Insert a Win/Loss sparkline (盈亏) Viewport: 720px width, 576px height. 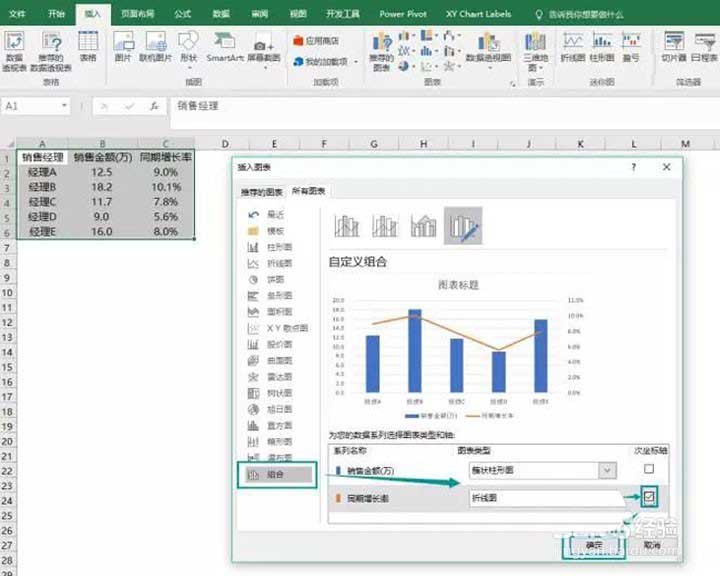(x=631, y=46)
